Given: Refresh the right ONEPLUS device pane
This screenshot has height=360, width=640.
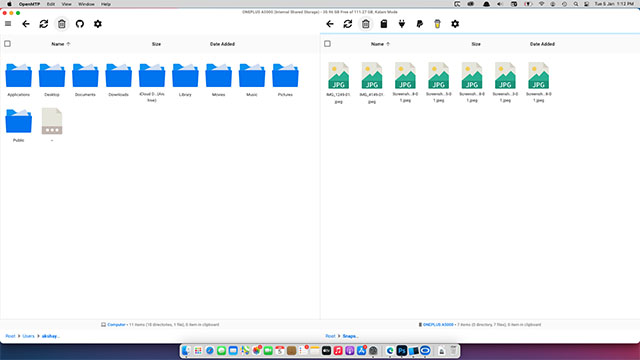Looking at the screenshot, I should [348, 24].
